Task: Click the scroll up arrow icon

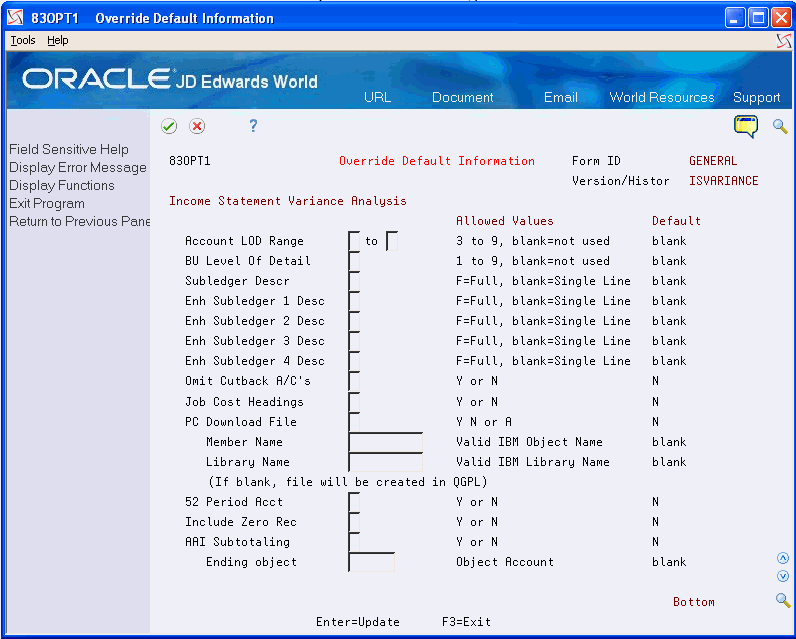Action: click(x=783, y=558)
